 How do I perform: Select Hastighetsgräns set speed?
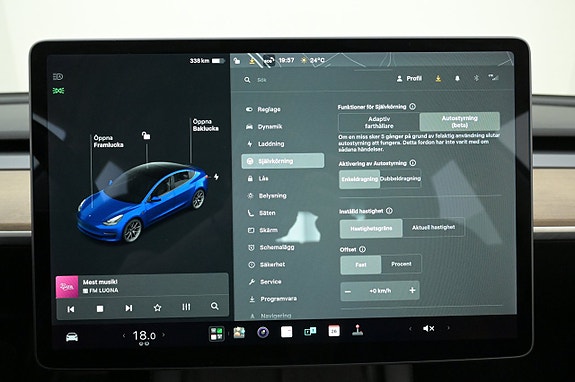[371, 228]
